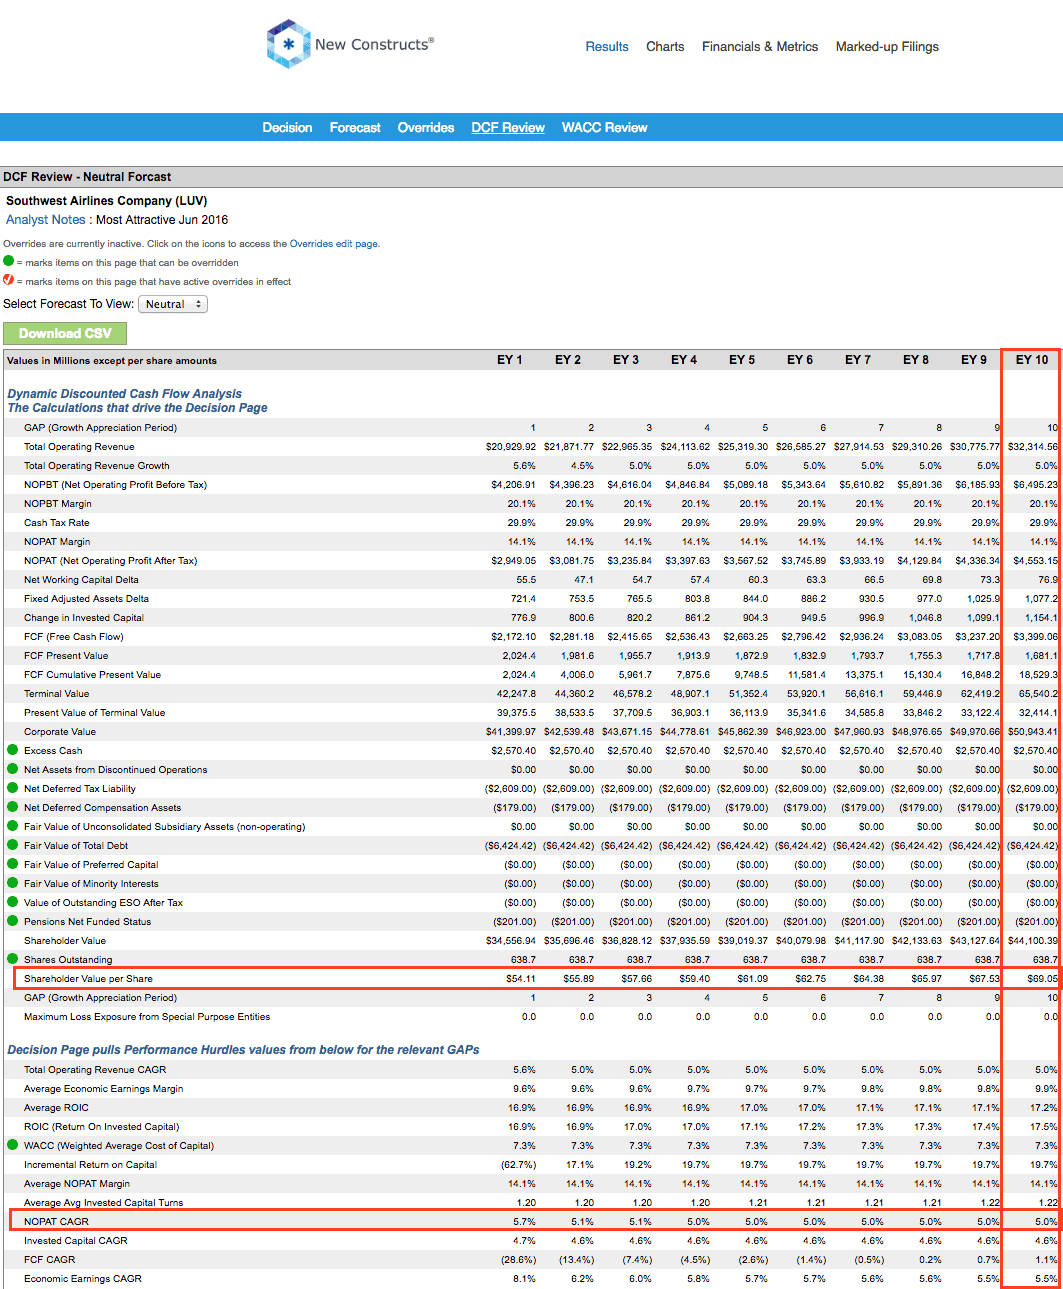Open the Results menu item
The height and width of the screenshot is (1289, 1063).
click(x=607, y=47)
